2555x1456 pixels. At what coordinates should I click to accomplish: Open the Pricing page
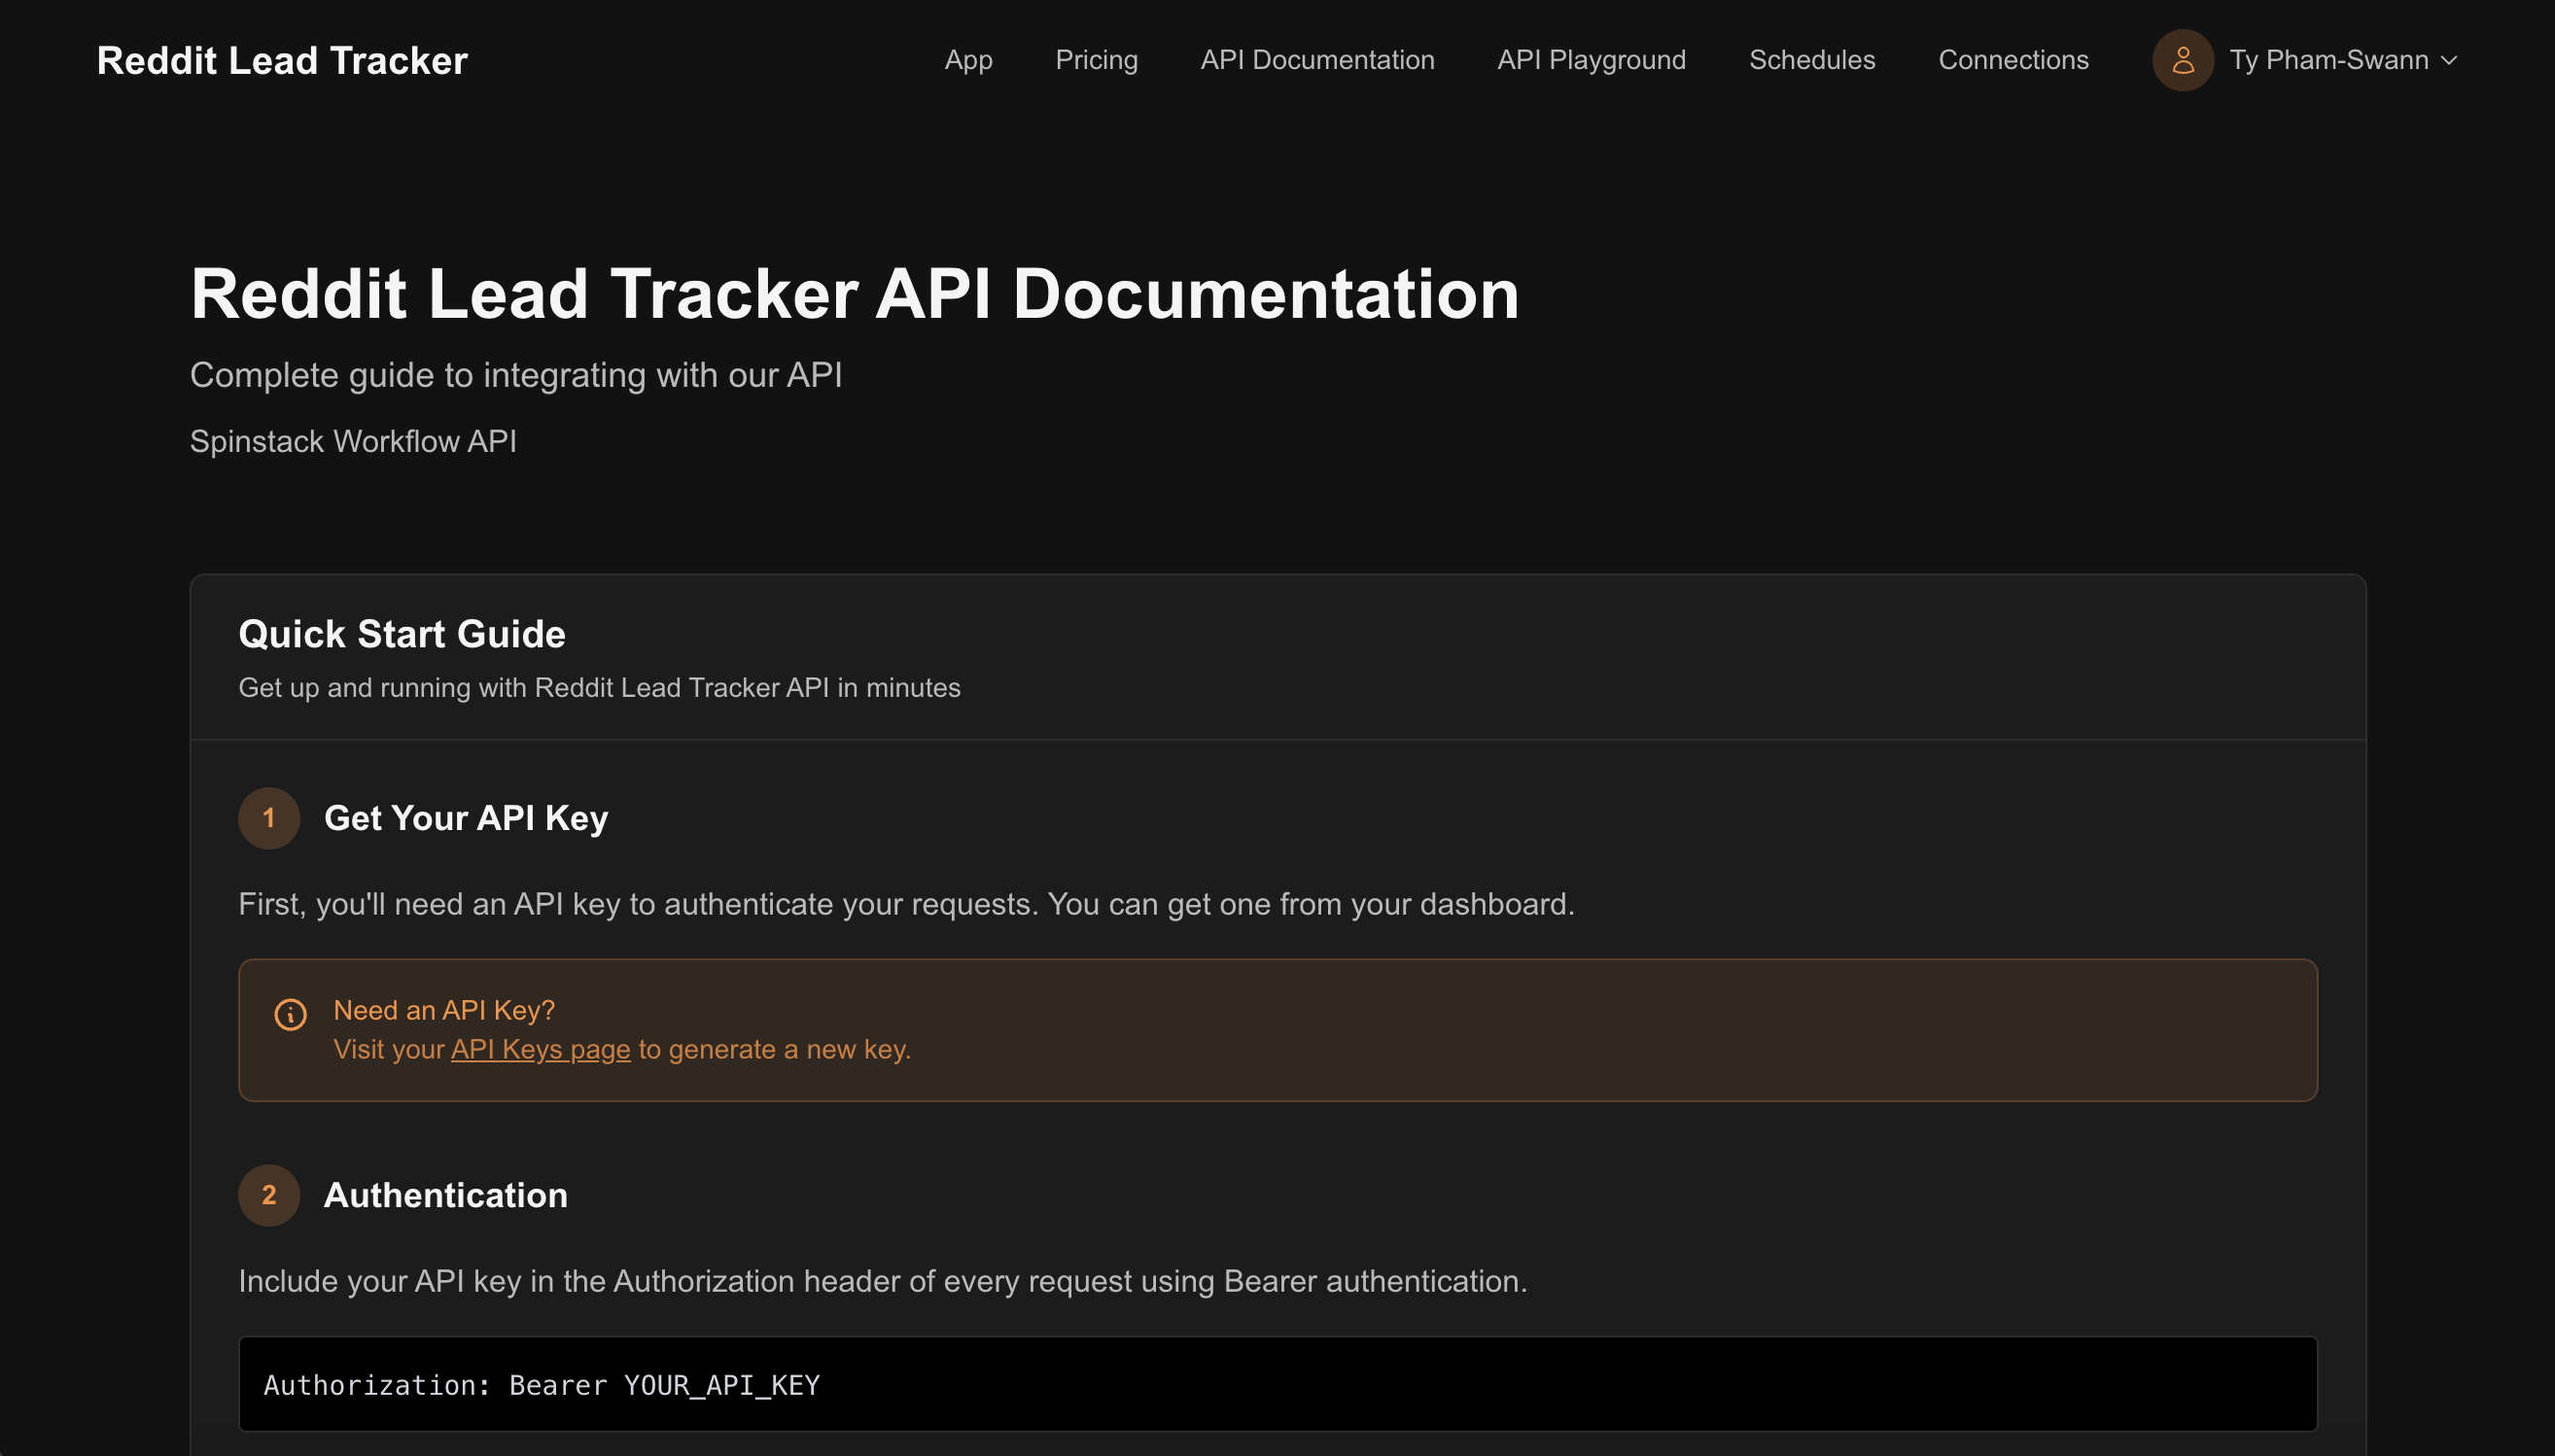pyautogui.click(x=1096, y=60)
